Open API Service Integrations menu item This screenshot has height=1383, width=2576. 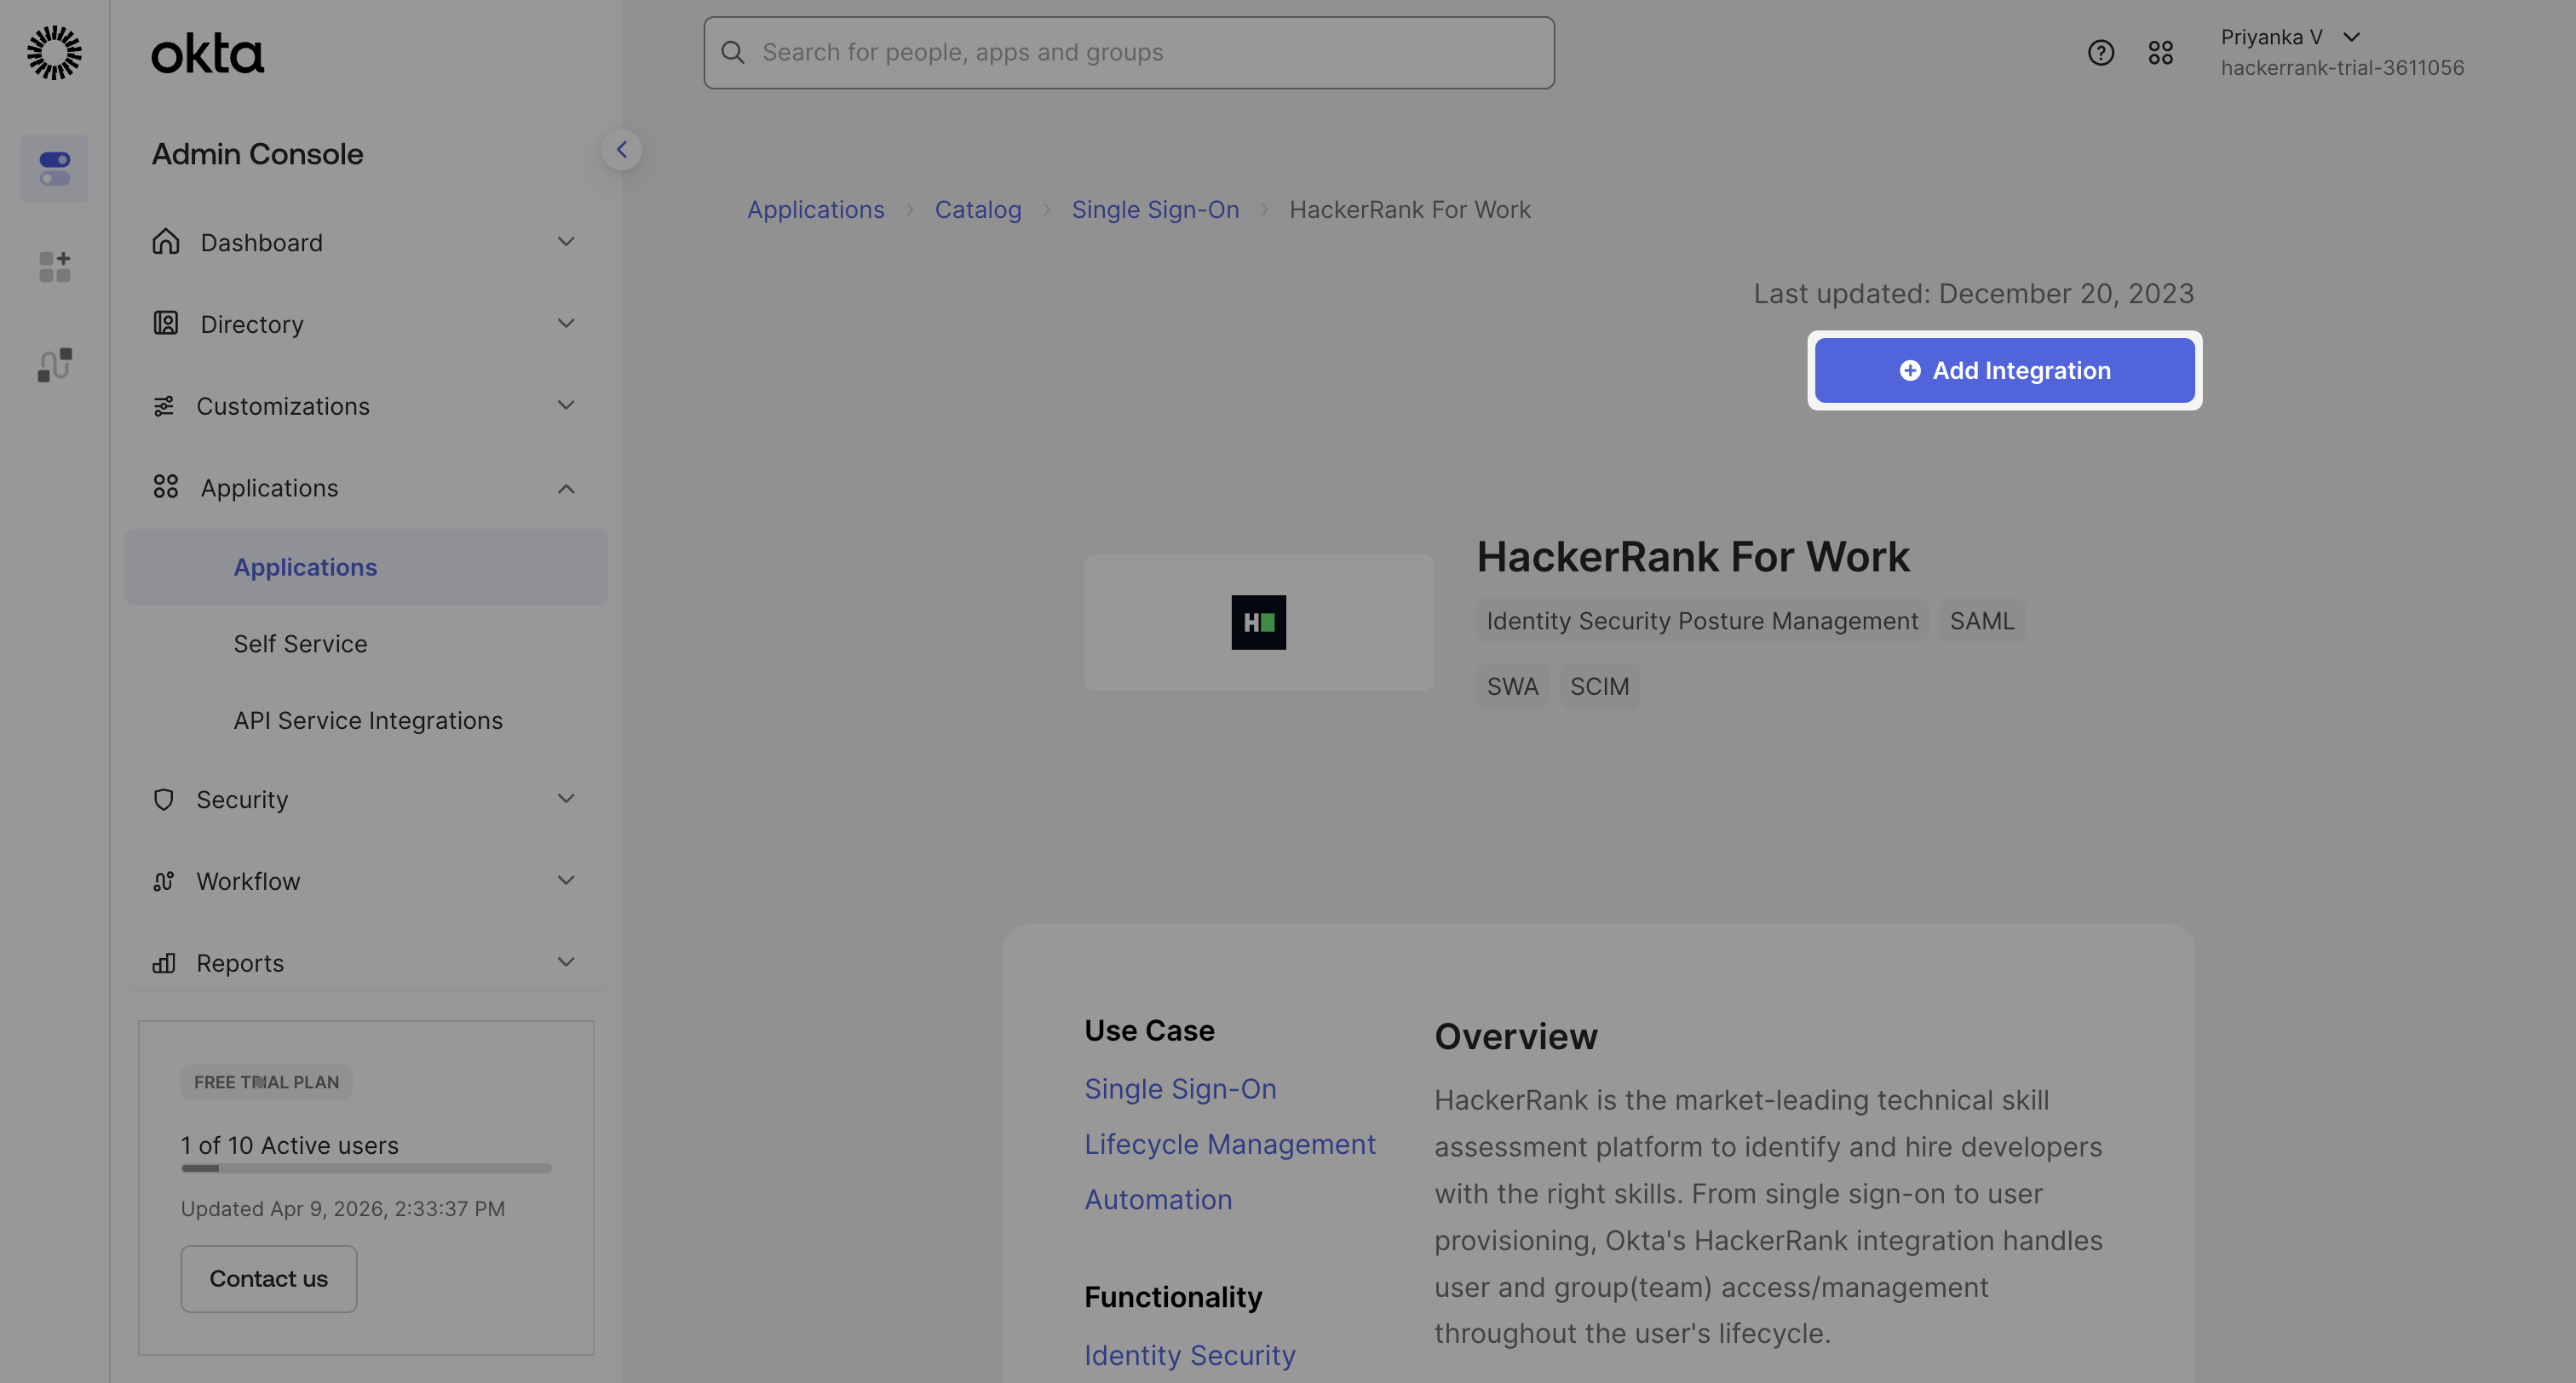coord(368,720)
